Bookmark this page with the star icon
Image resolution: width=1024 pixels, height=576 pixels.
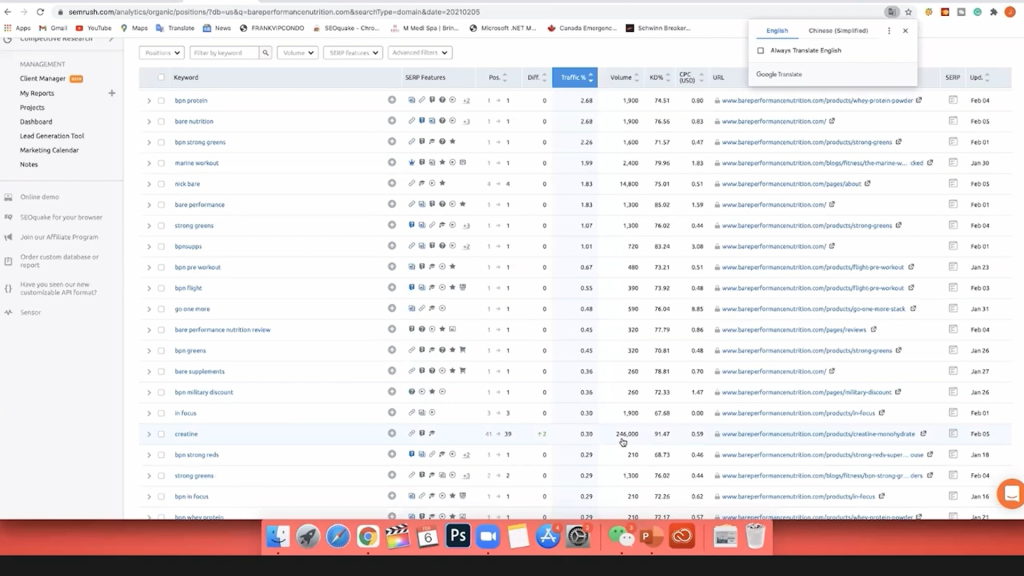click(908, 12)
